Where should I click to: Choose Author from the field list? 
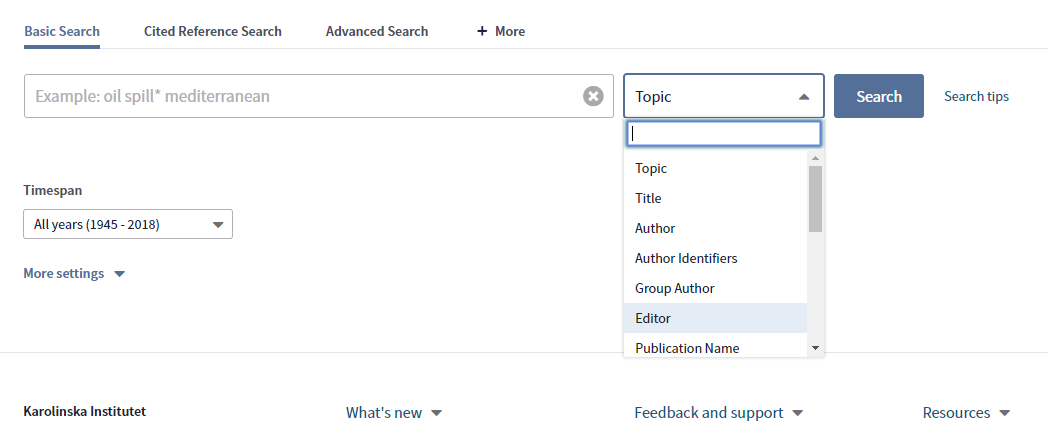point(716,228)
